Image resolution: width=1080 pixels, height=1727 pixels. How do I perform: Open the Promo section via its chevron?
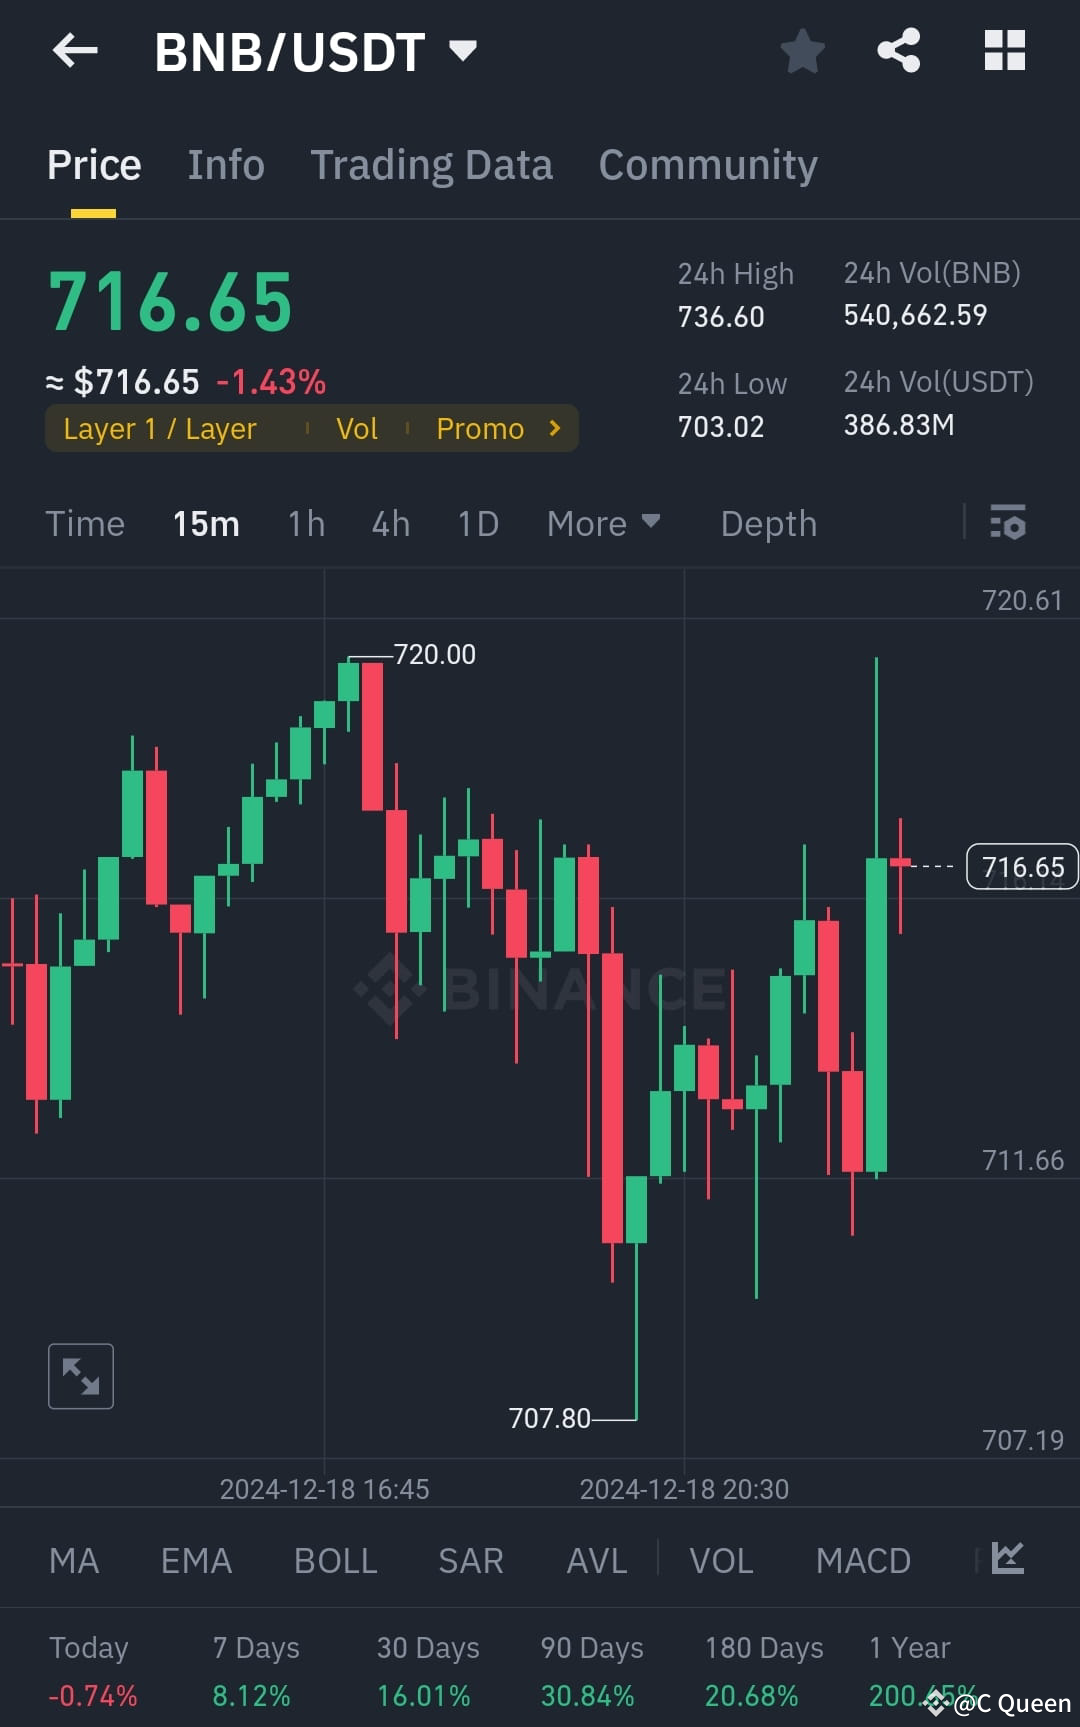click(x=554, y=428)
